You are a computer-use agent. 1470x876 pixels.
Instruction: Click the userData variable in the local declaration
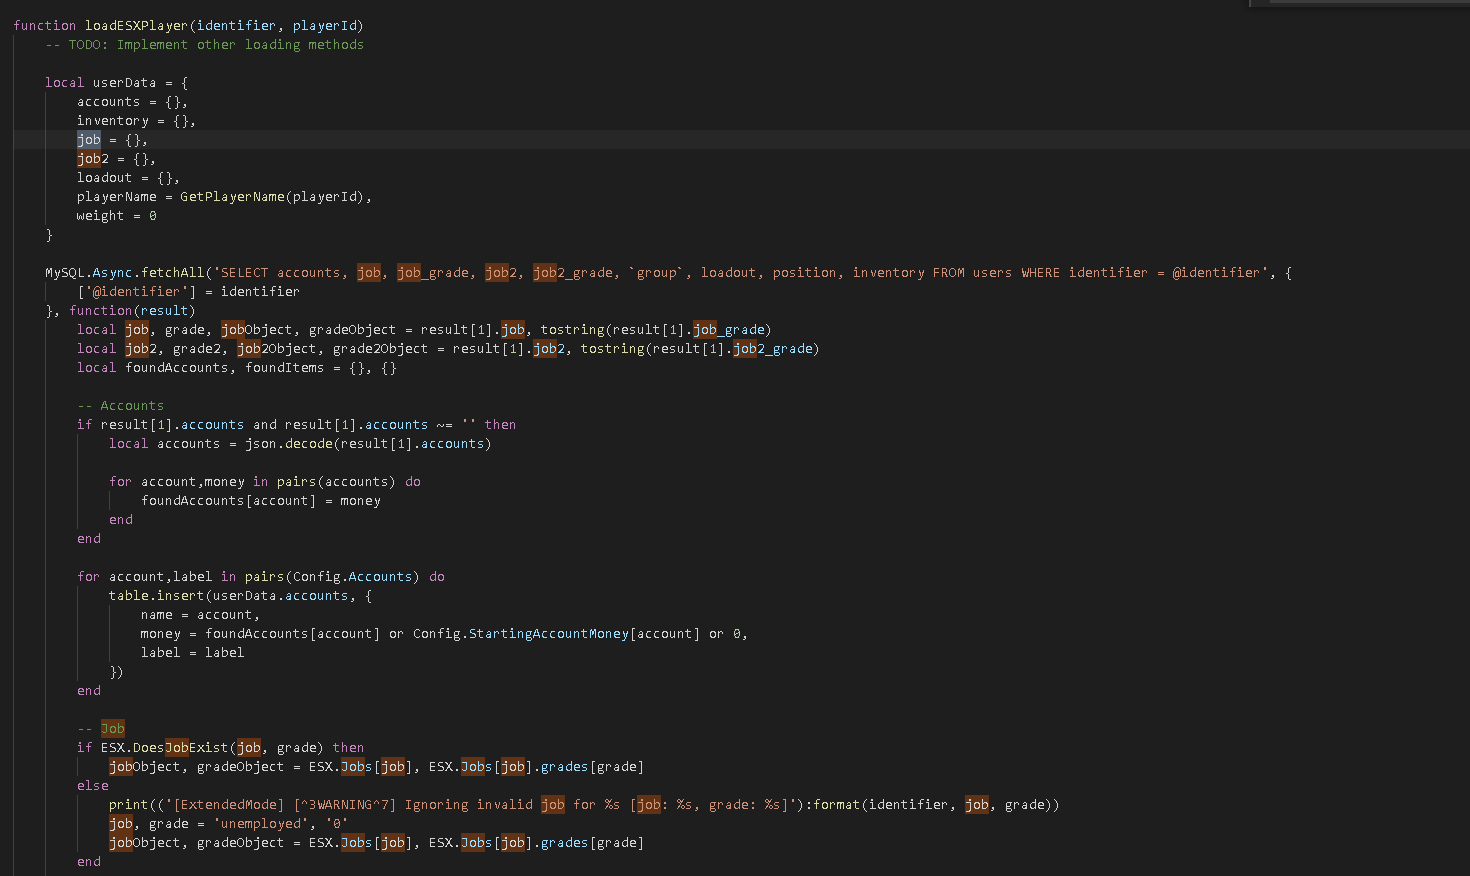[124, 82]
